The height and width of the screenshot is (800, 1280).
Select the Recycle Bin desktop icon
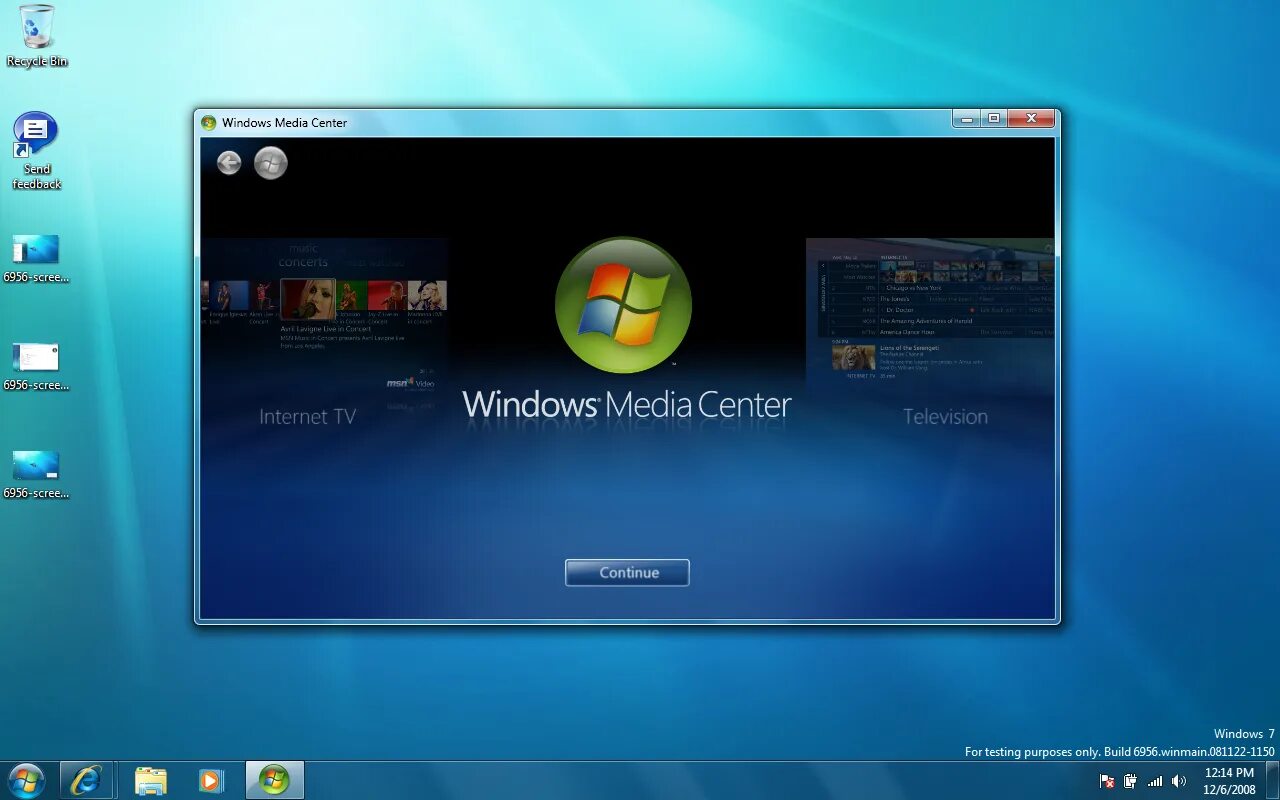pyautogui.click(x=37, y=36)
